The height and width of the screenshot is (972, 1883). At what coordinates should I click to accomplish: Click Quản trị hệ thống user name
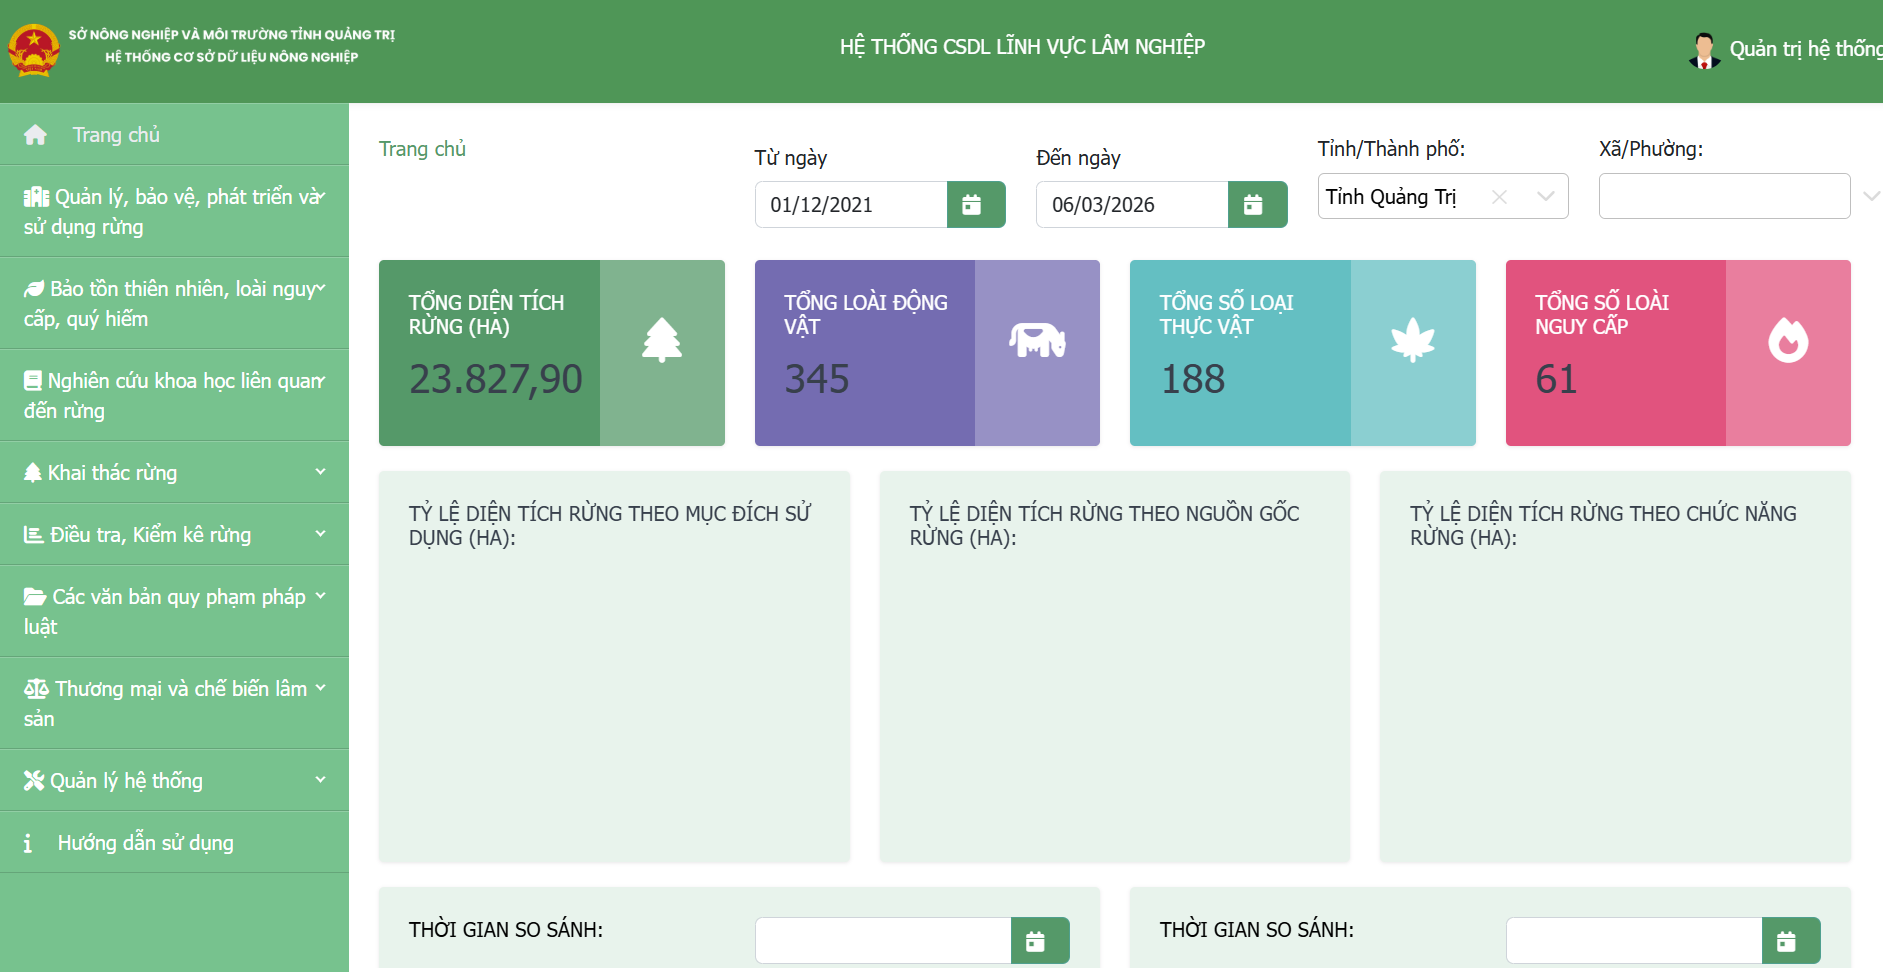(1804, 49)
